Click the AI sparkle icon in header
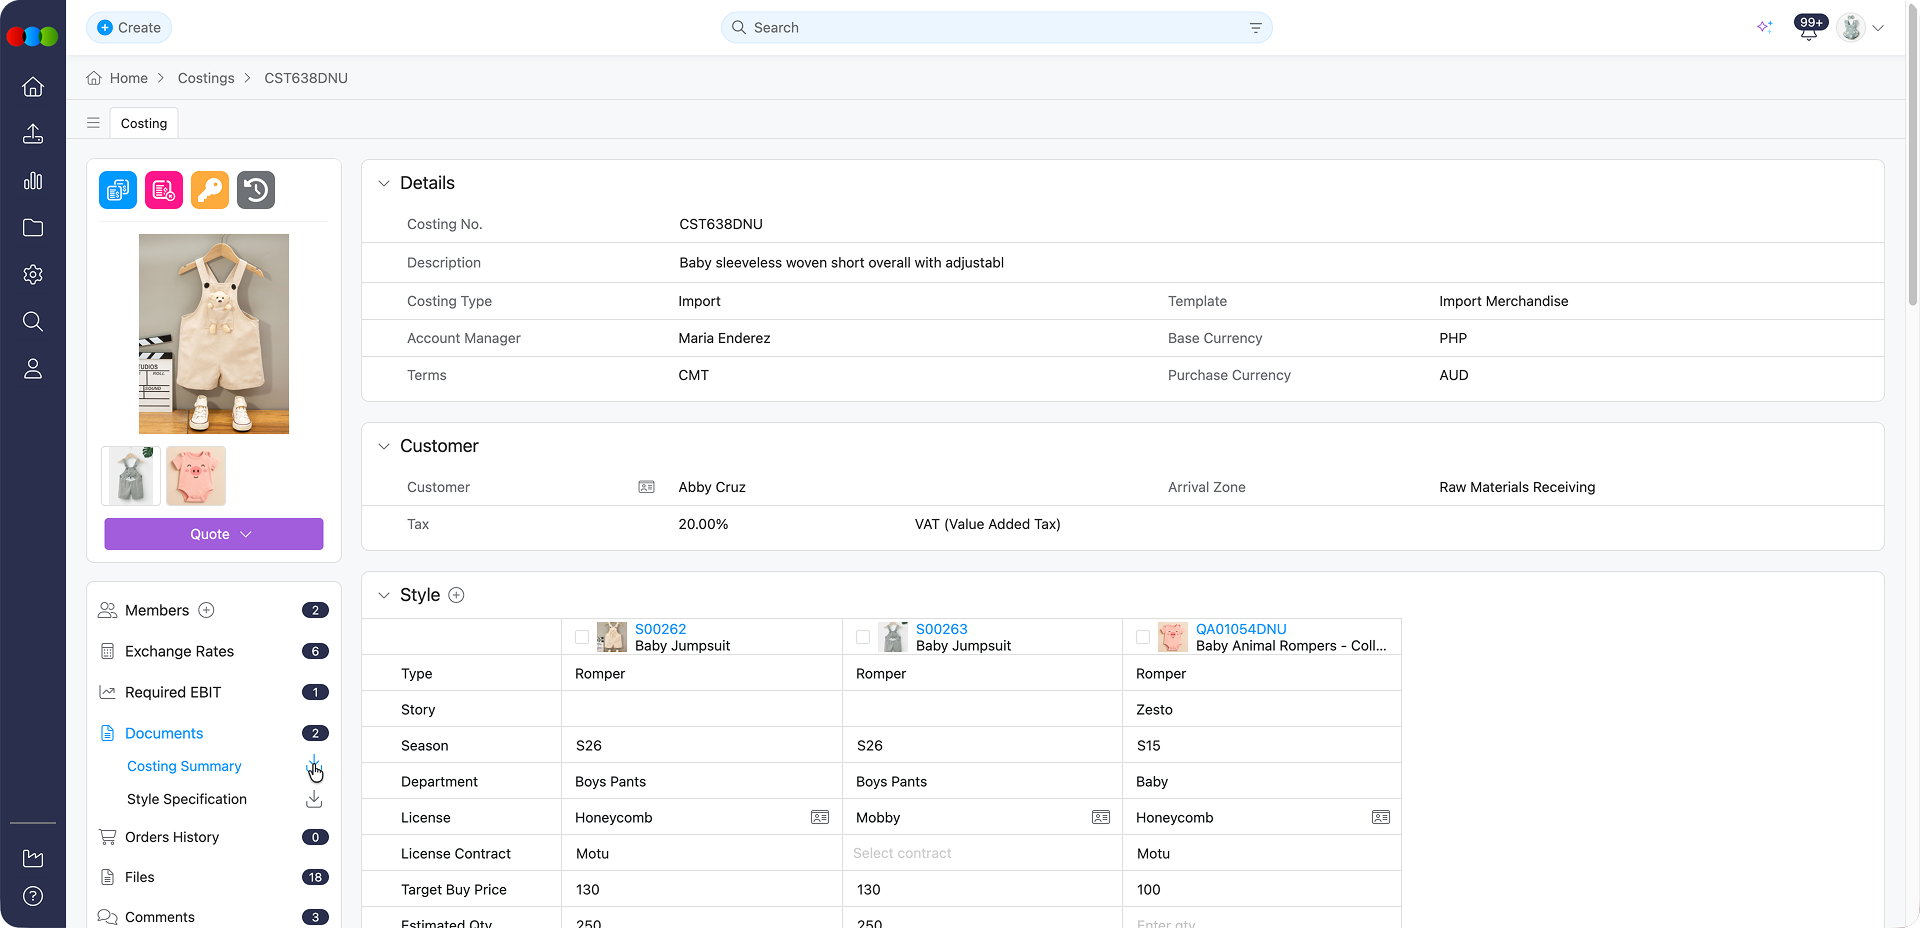This screenshot has width=1920, height=928. 1764,27
